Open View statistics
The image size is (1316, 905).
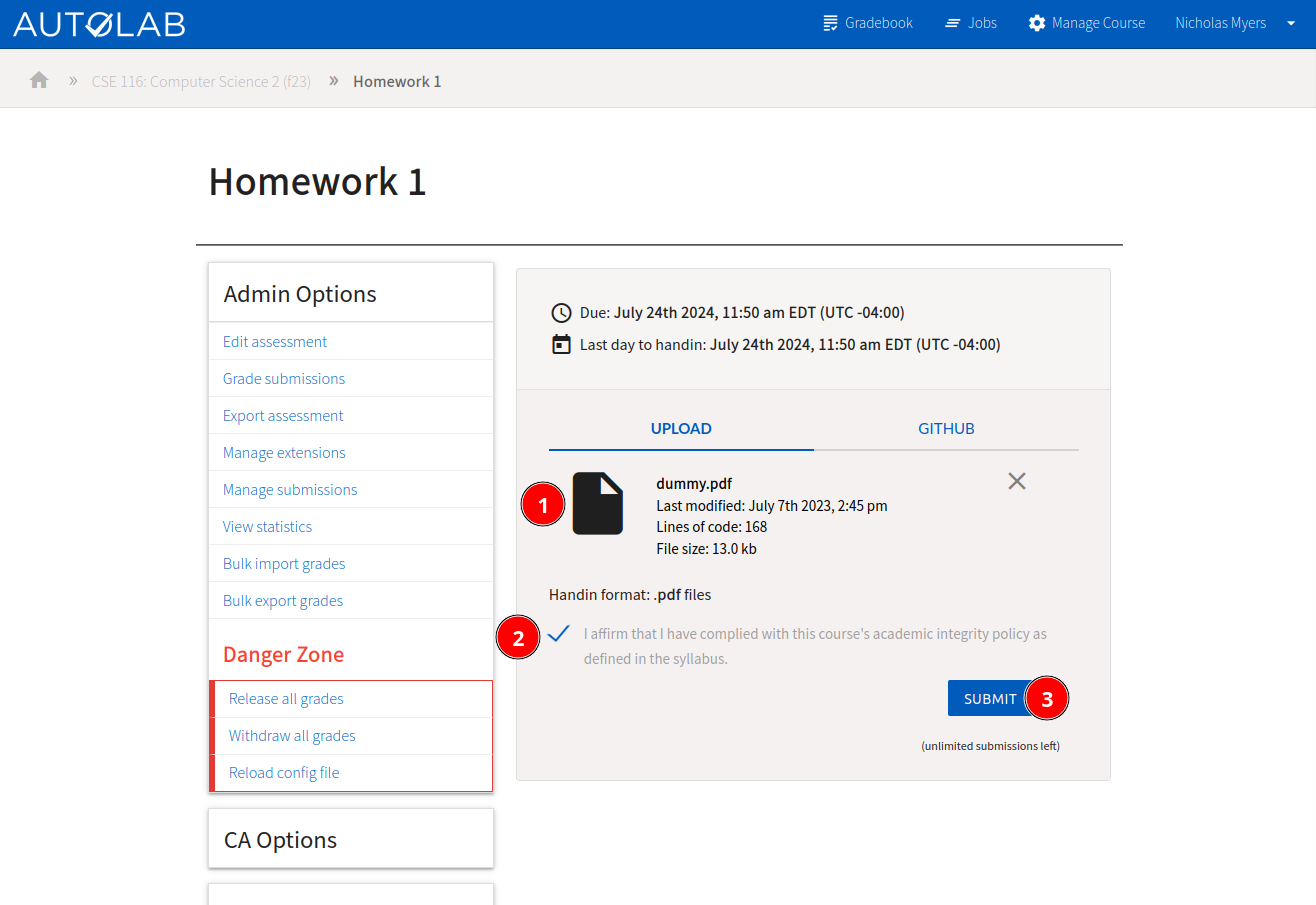click(x=267, y=526)
